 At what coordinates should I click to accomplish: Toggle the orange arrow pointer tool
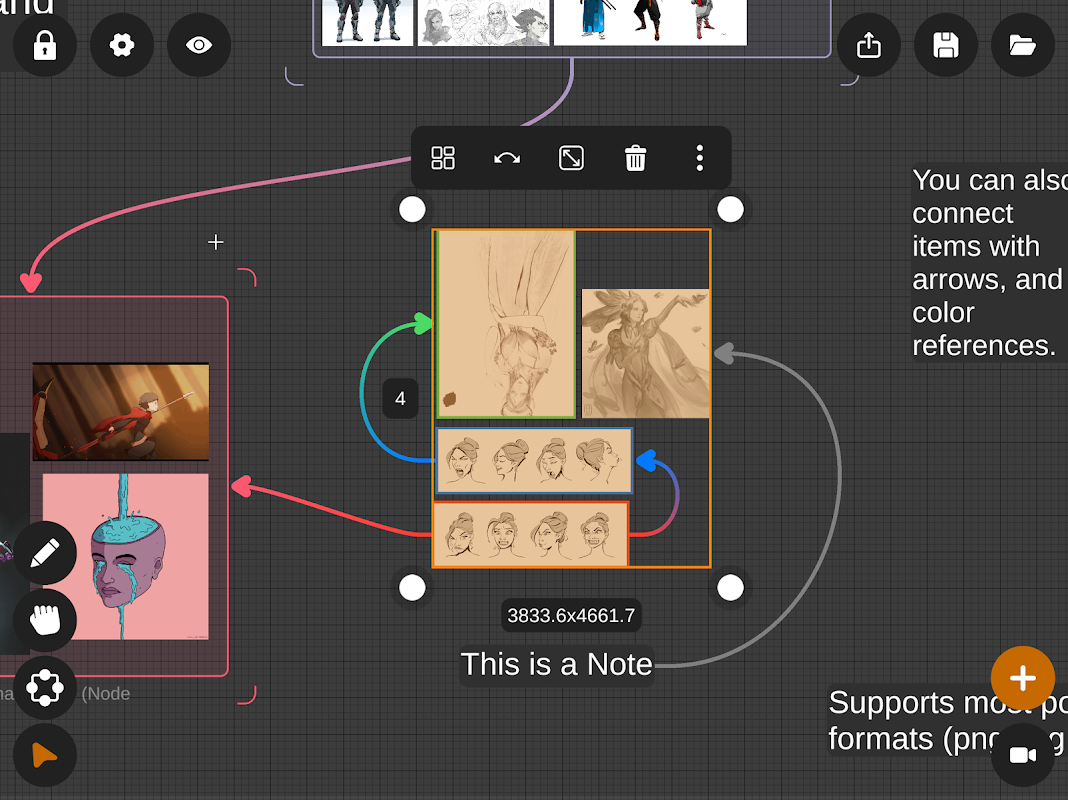45,756
